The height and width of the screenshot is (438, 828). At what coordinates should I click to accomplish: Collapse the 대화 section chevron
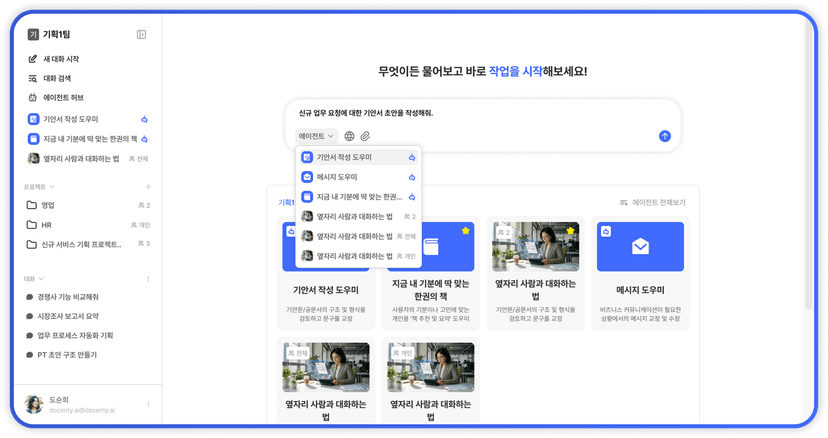tap(41, 279)
